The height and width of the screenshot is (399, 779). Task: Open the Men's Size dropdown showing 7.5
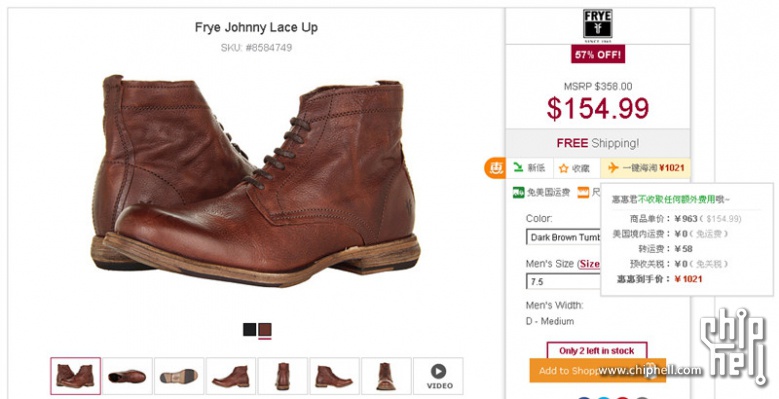pyautogui.click(x=563, y=281)
